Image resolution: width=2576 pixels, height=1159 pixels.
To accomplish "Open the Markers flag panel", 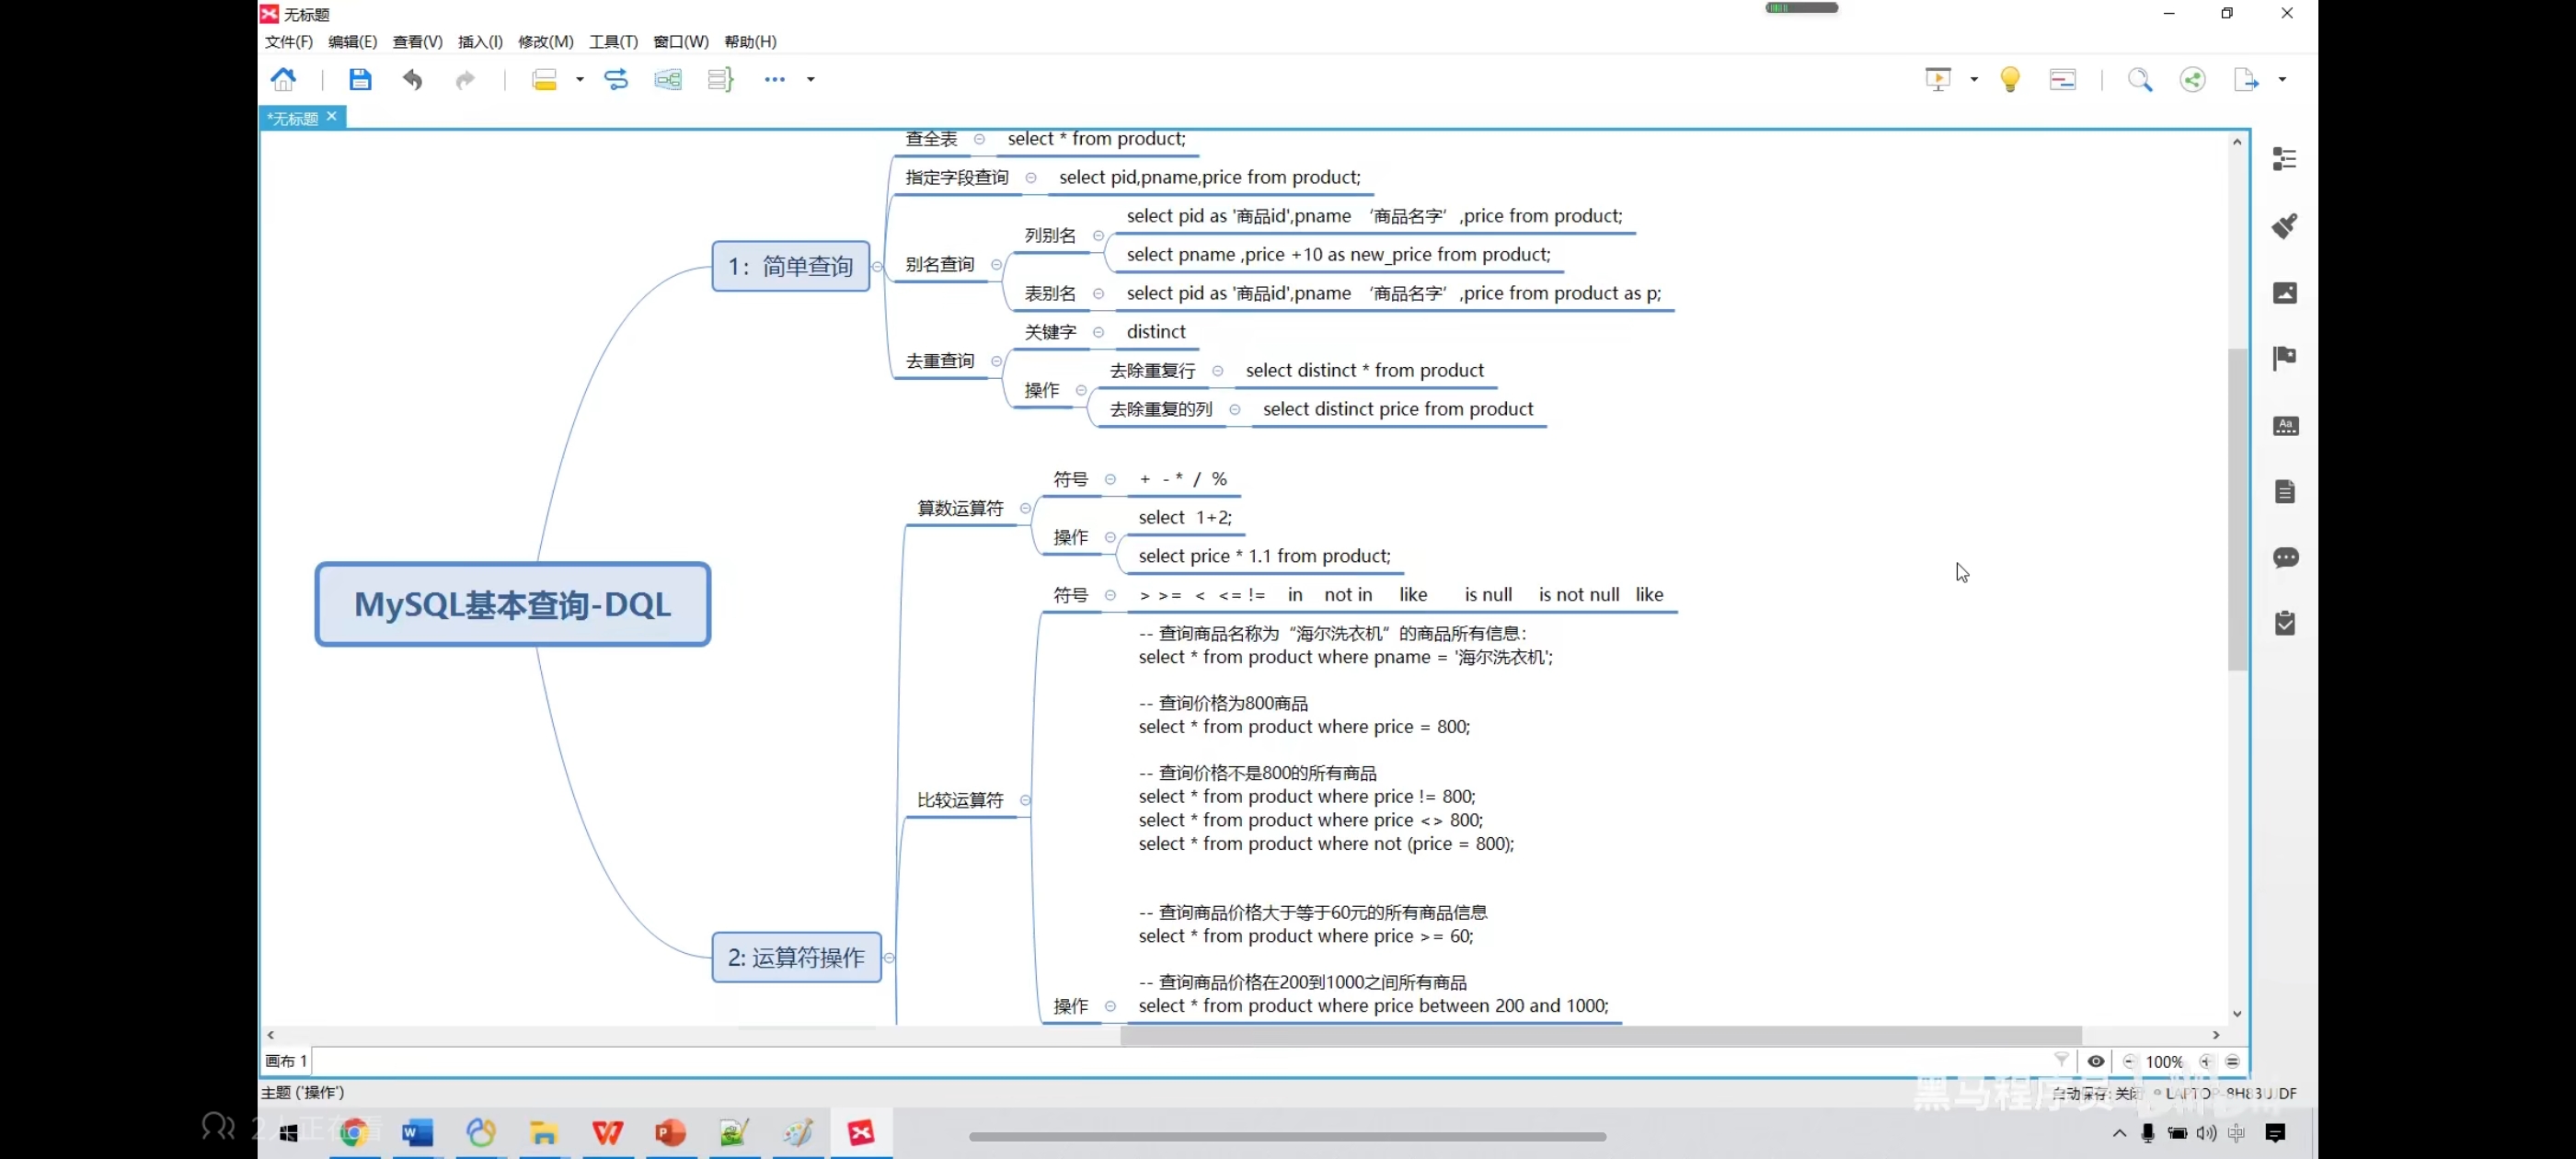I will 2284,358.
